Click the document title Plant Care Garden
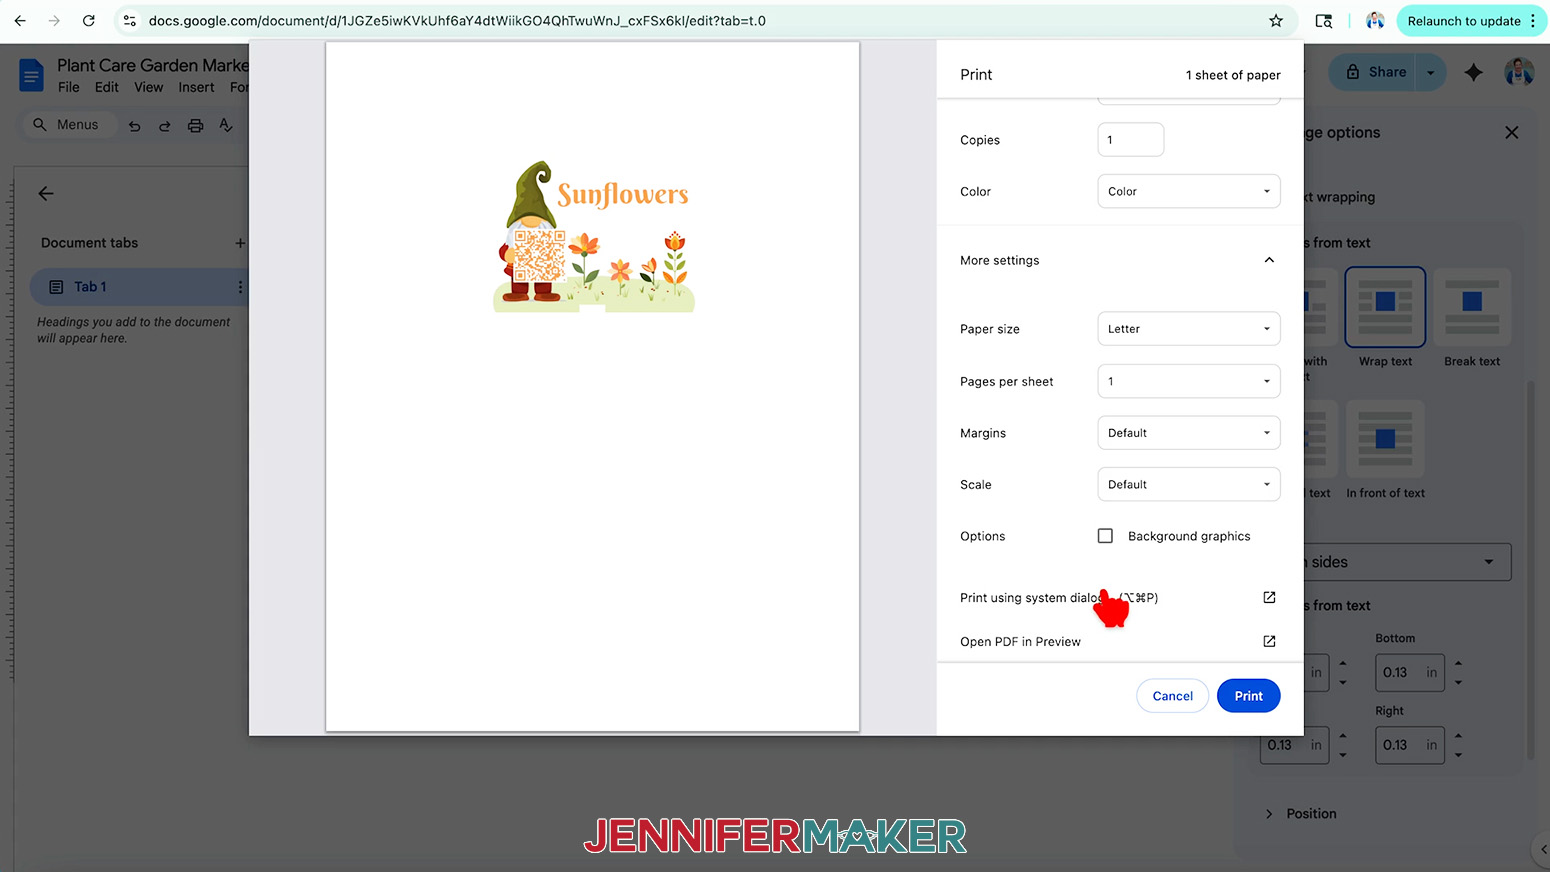The height and width of the screenshot is (872, 1550). click(x=152, y=65)
